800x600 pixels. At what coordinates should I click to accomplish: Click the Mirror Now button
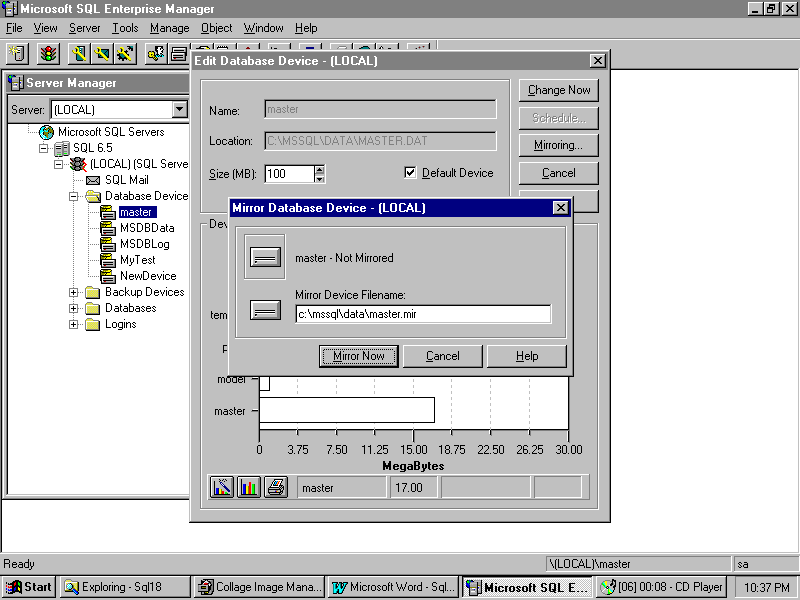[x=359, y=356]
